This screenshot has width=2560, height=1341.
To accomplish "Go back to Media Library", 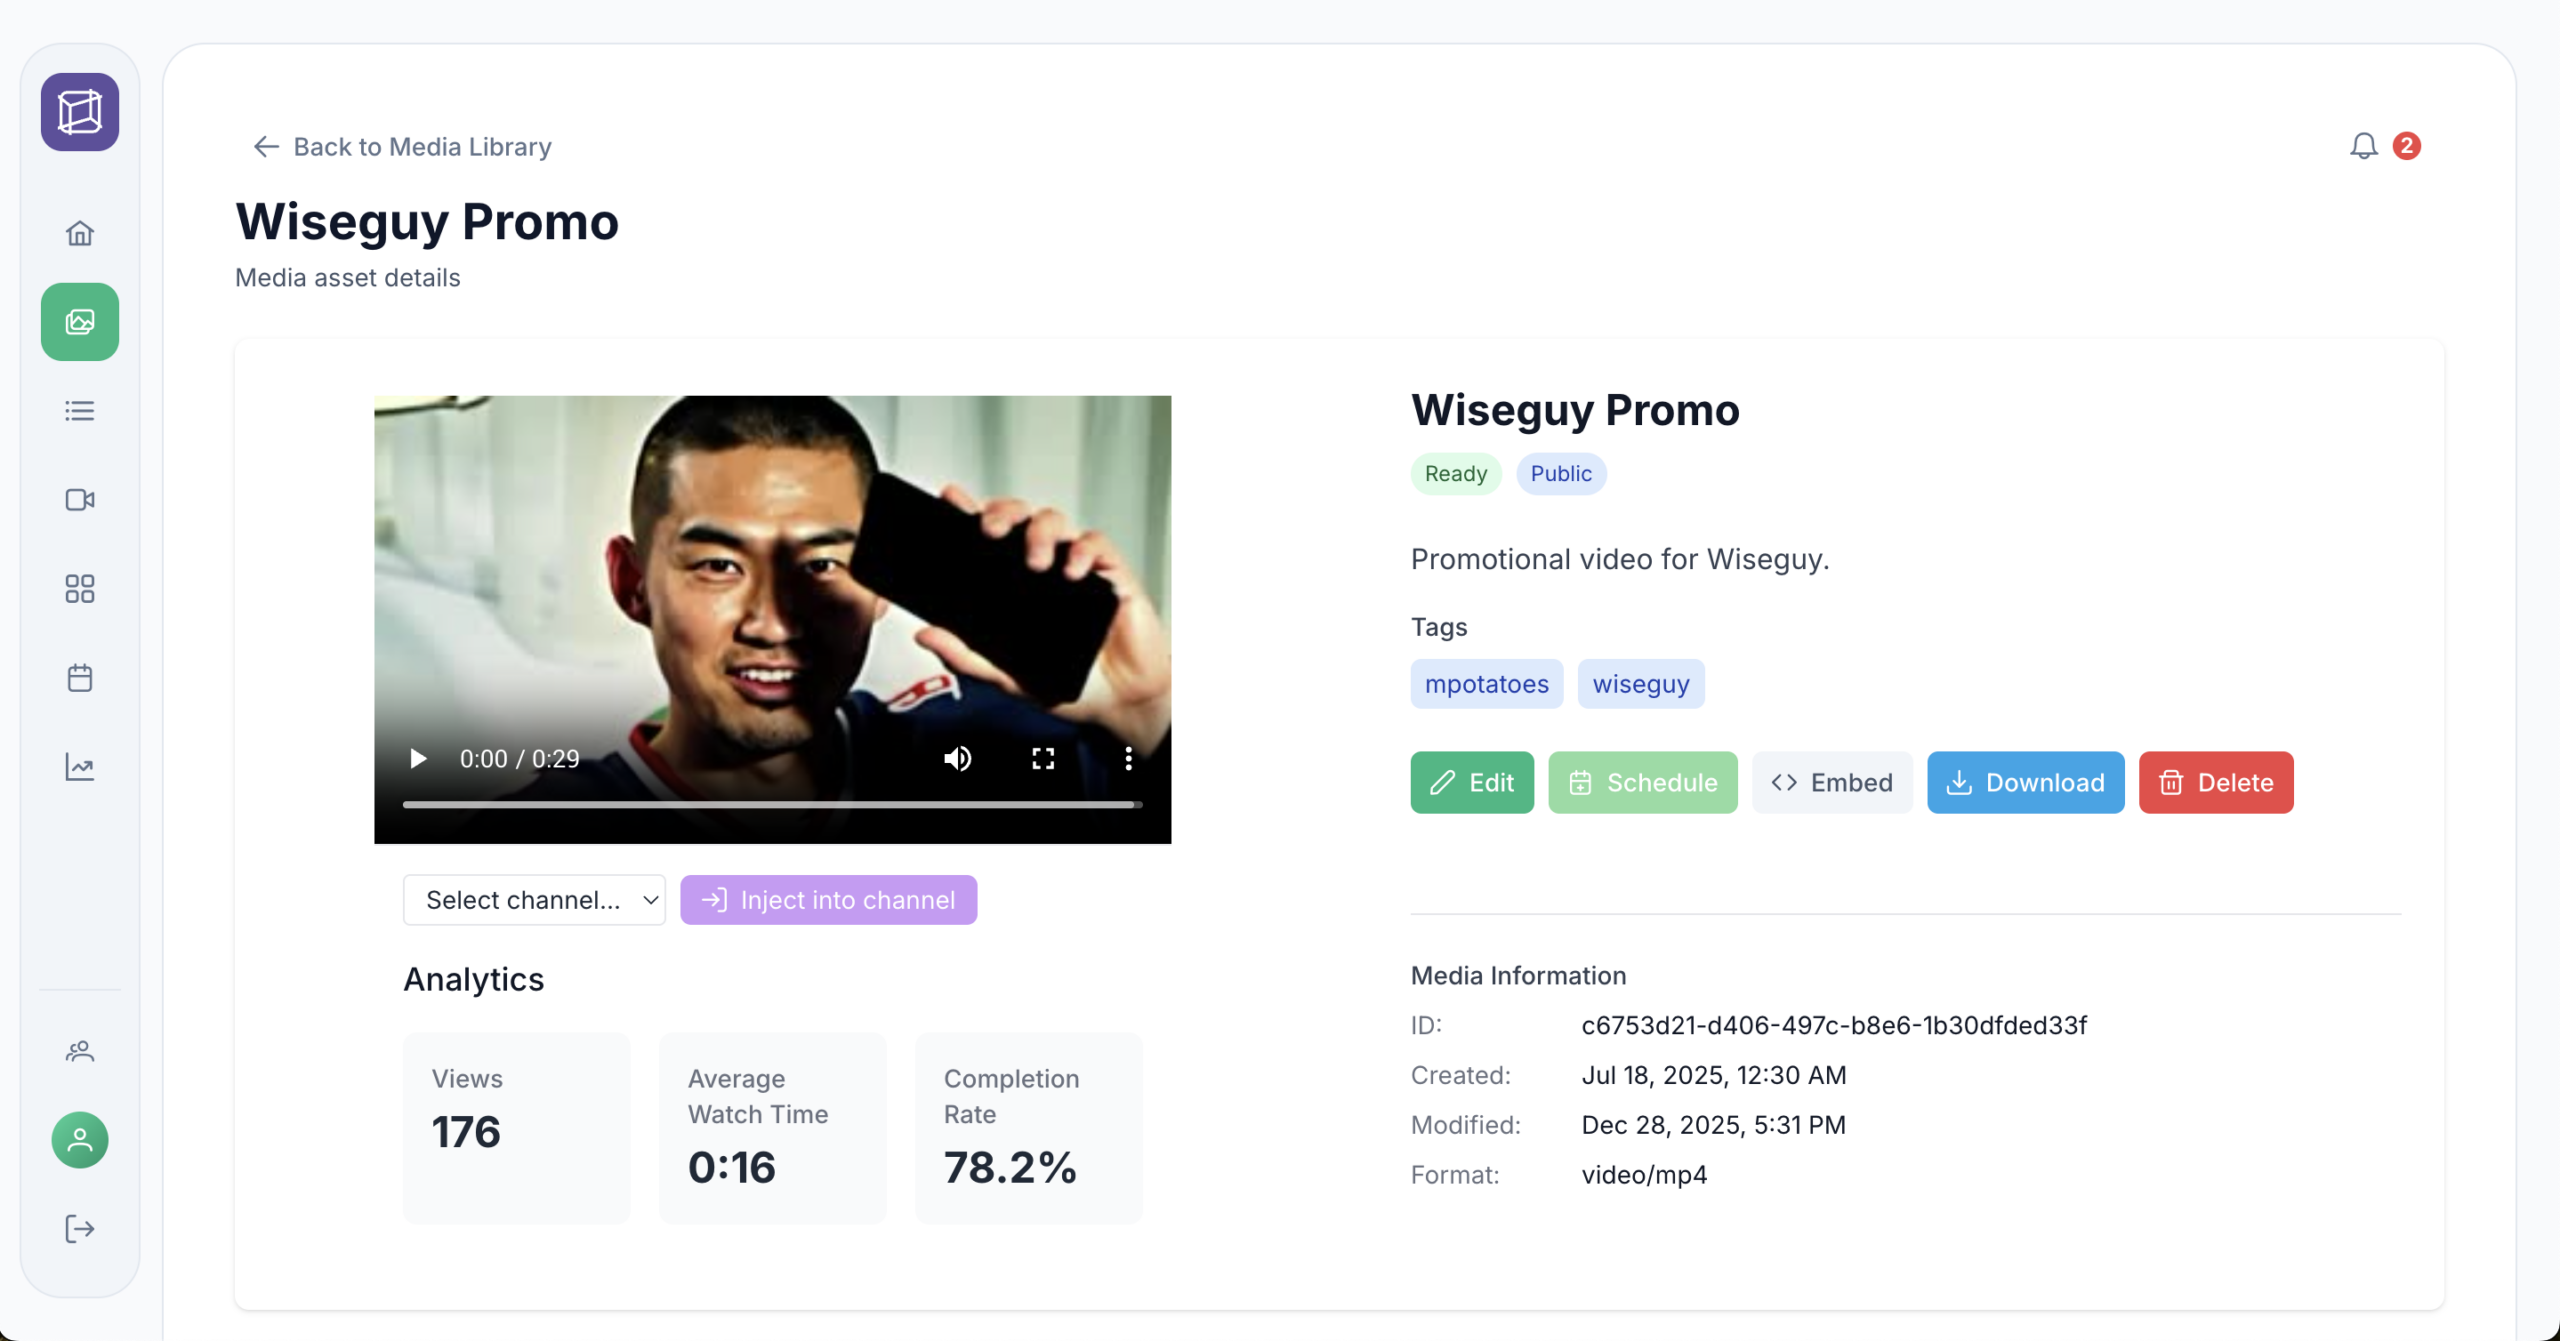I will pos(402,147).
